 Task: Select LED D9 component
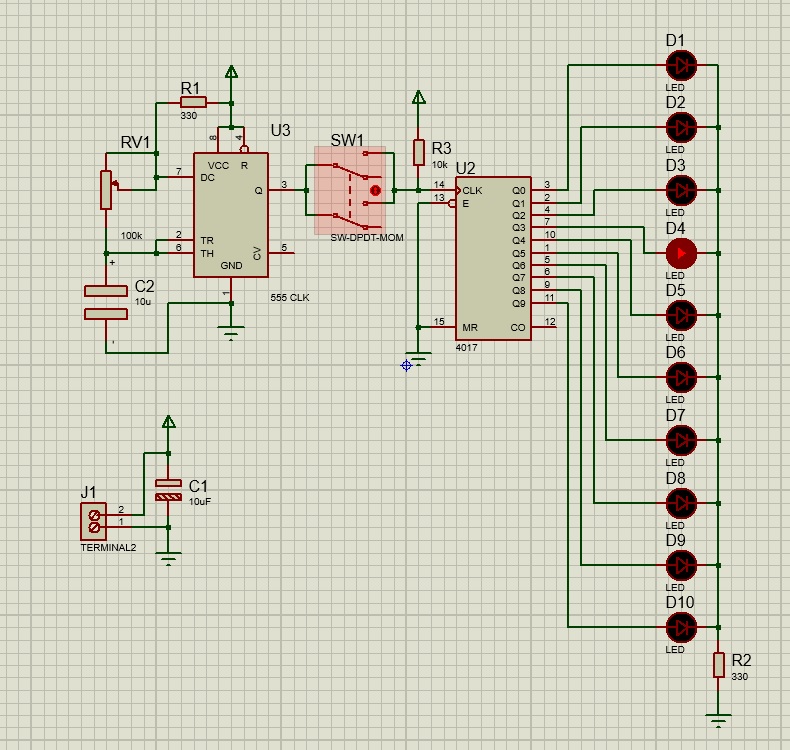[681, 565]
